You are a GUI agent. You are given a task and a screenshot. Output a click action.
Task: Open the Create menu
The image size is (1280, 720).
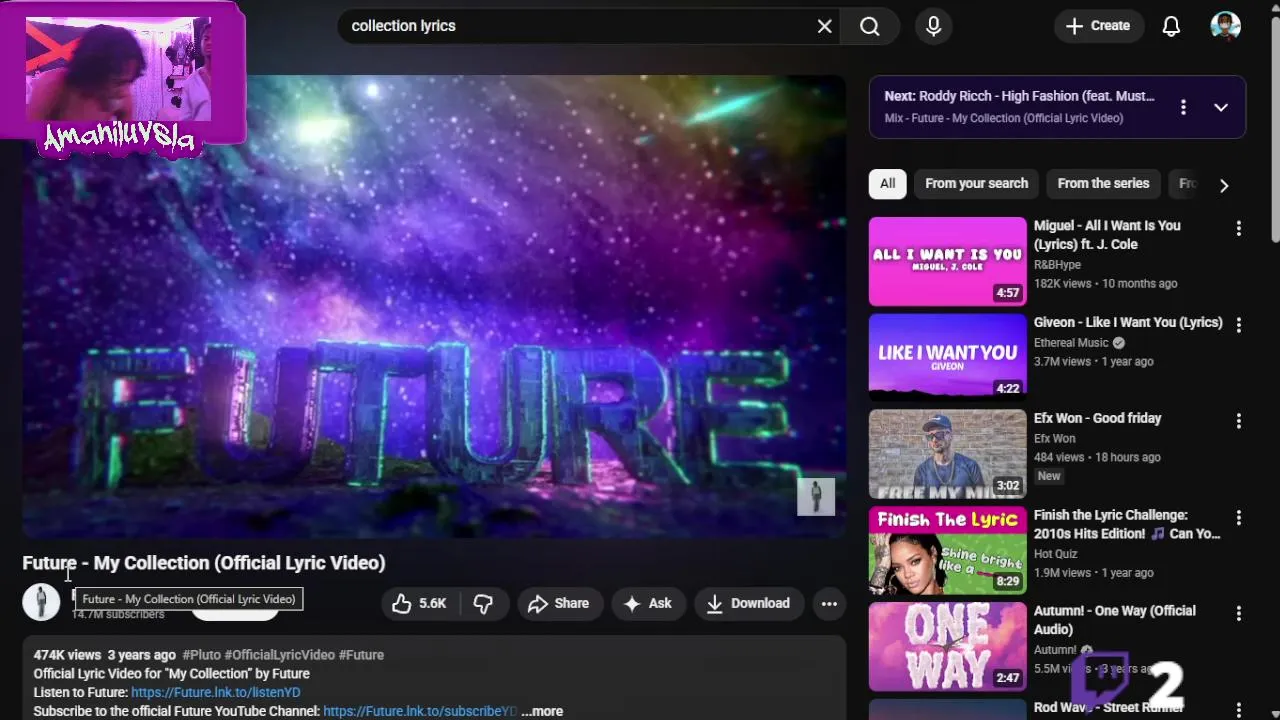tap(1098, 26)
